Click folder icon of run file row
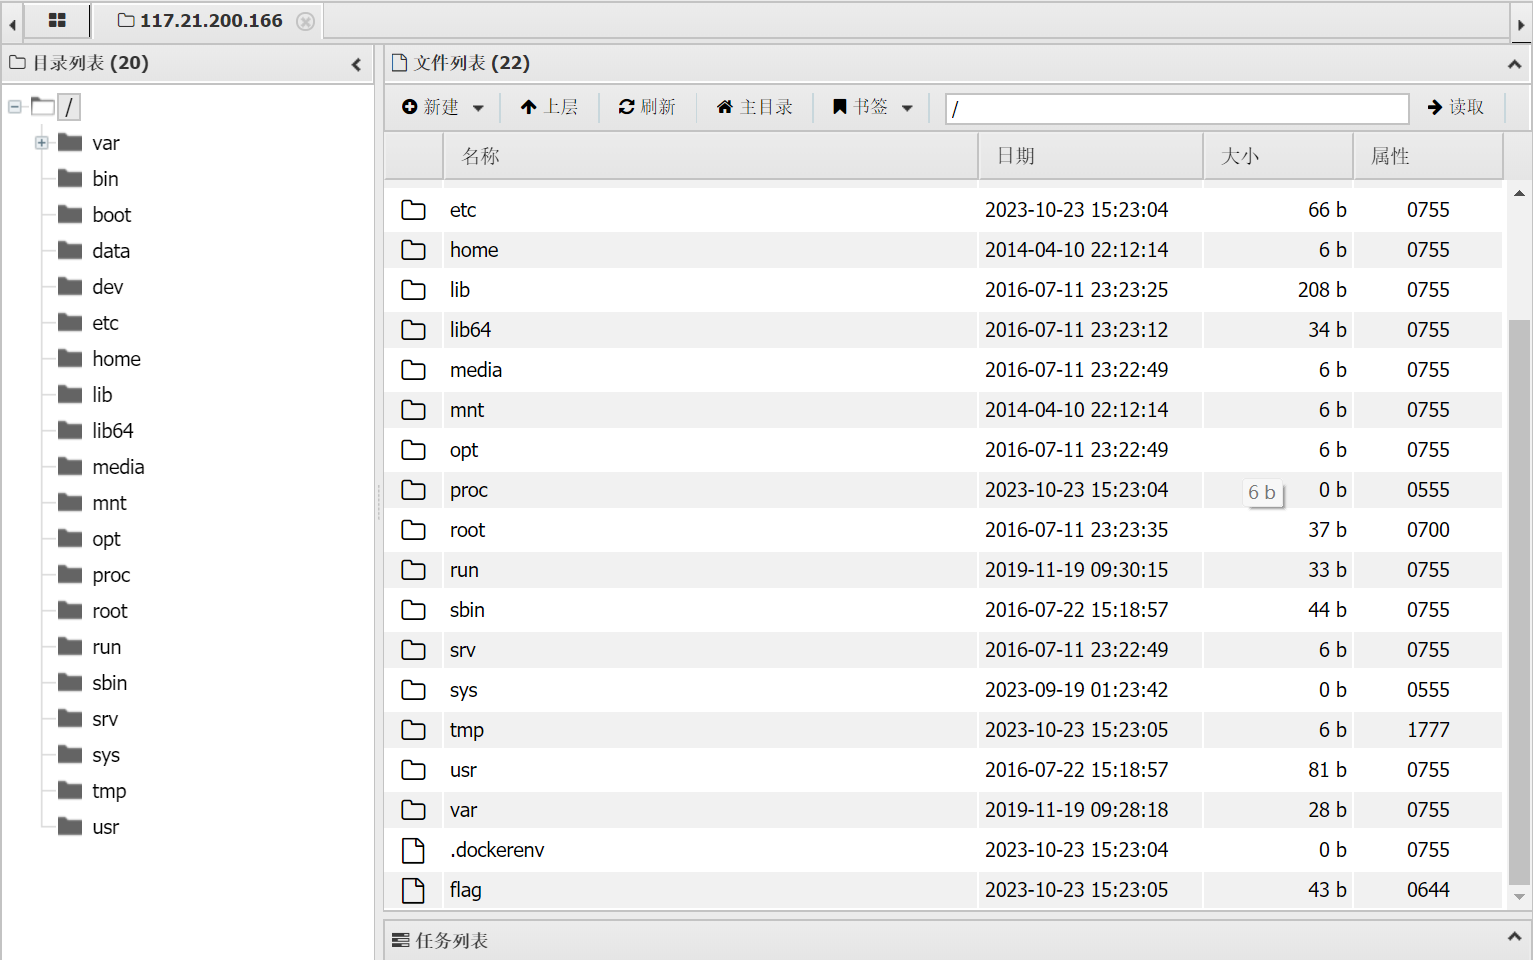The height and width of the screenshot is (960, 1533). (x=413, y=570)
